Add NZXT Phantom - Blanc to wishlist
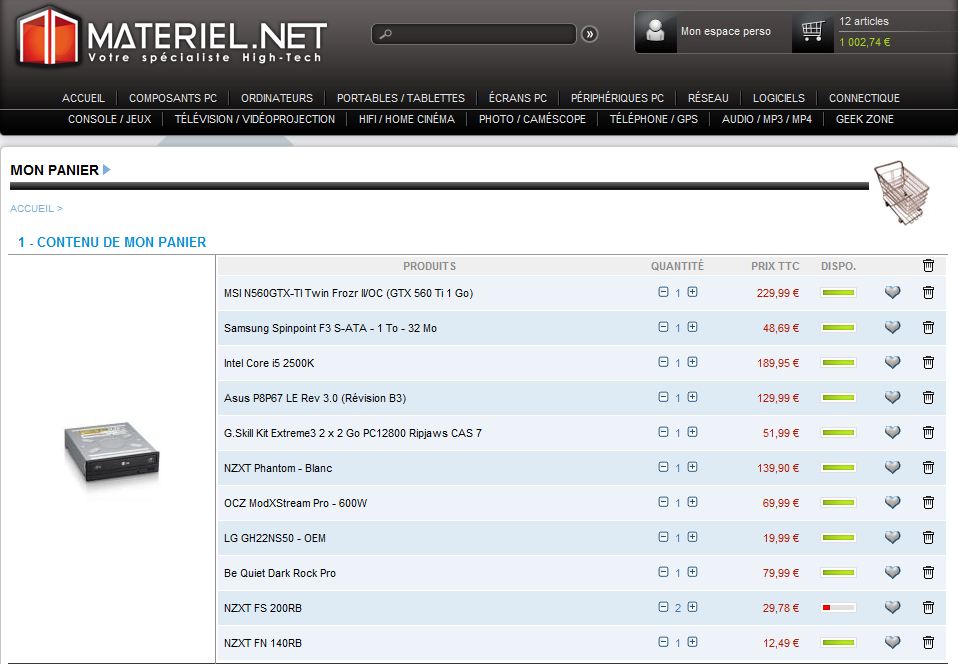The image size is (958, 664). [x=893, y=467]
